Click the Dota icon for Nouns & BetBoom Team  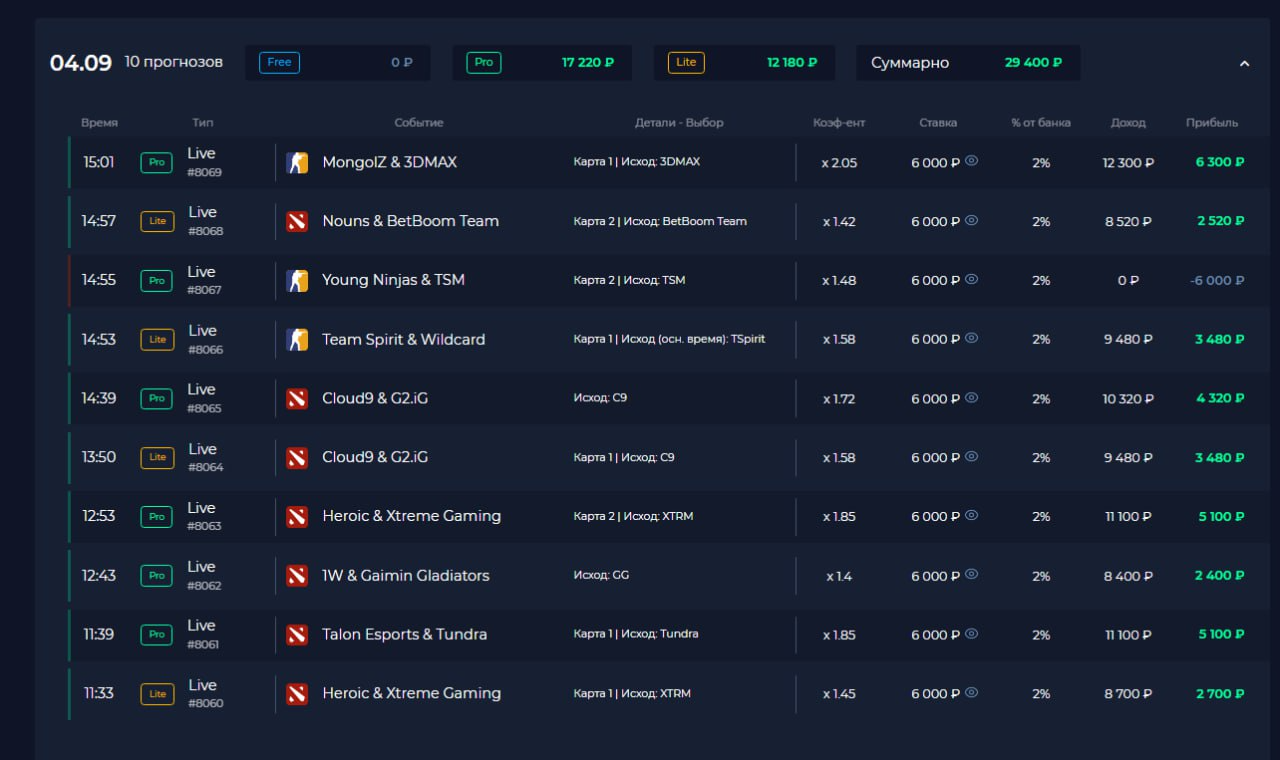click(x=297, y=222)
